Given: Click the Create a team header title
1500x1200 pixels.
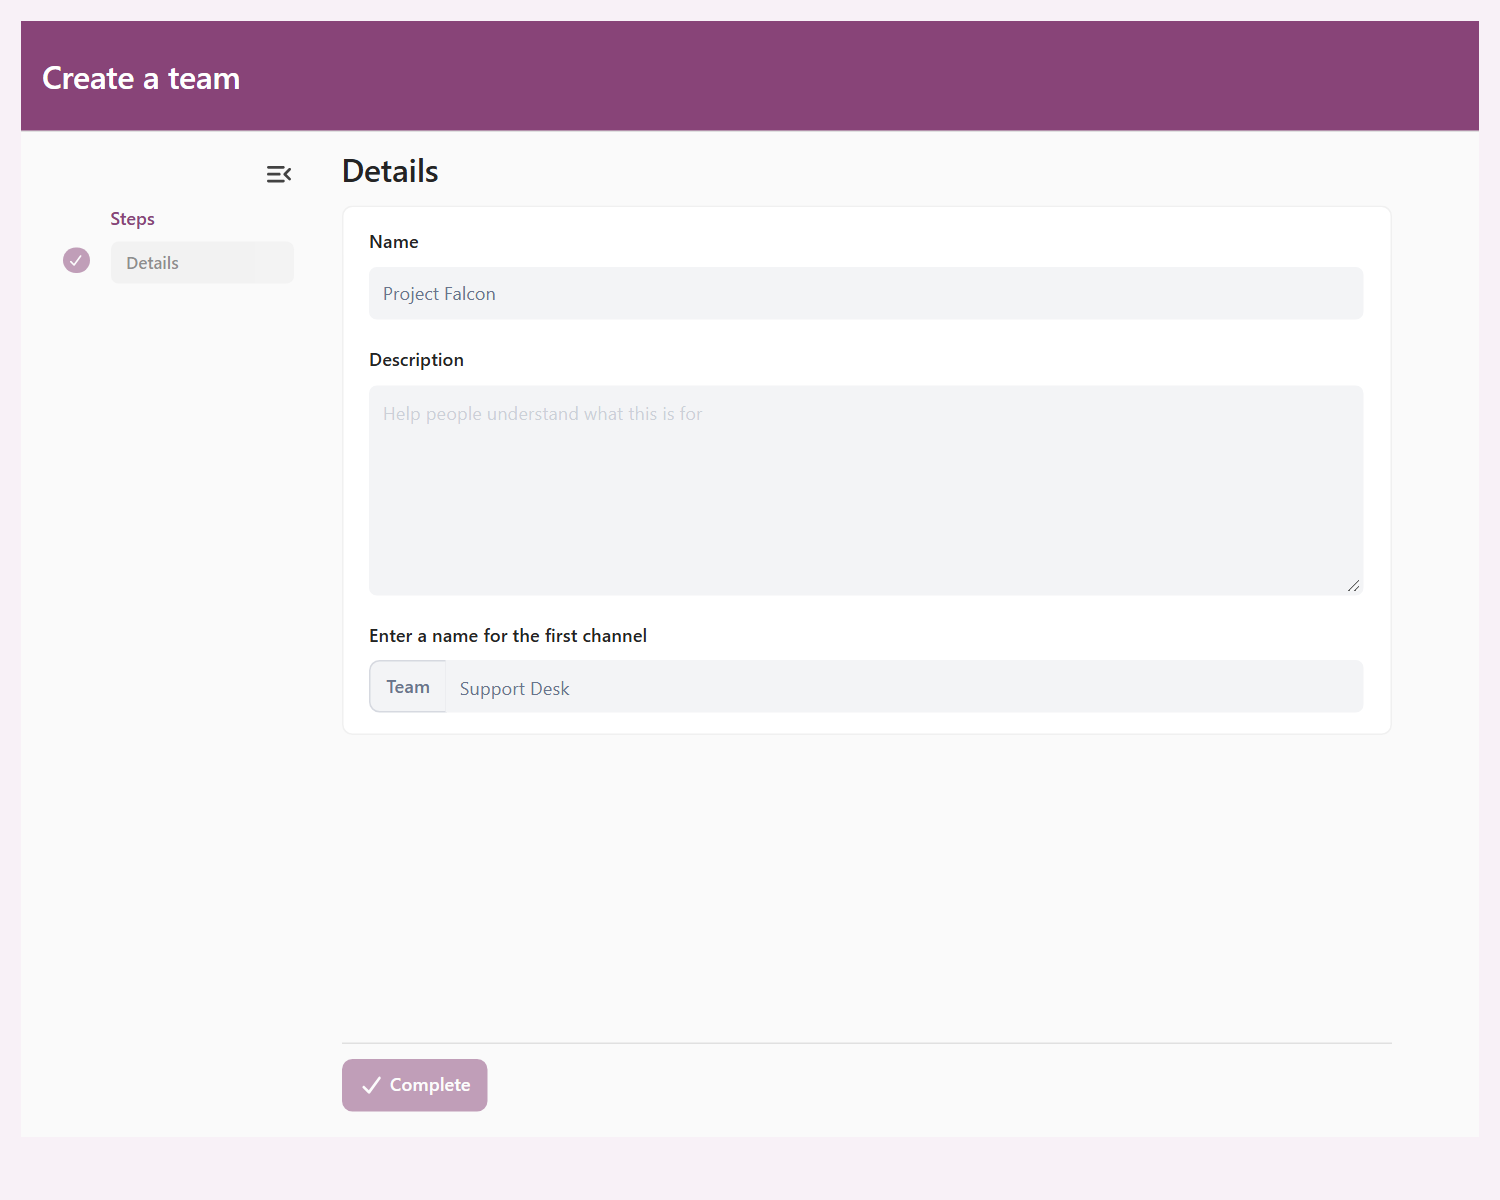Looking at the screenshot, I should pyautogui.click(x=141, y=78).
